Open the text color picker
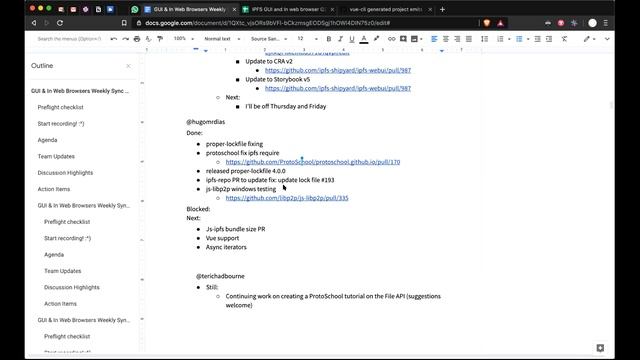The height and width of the screenshot is (360, 640). (364, 39)
